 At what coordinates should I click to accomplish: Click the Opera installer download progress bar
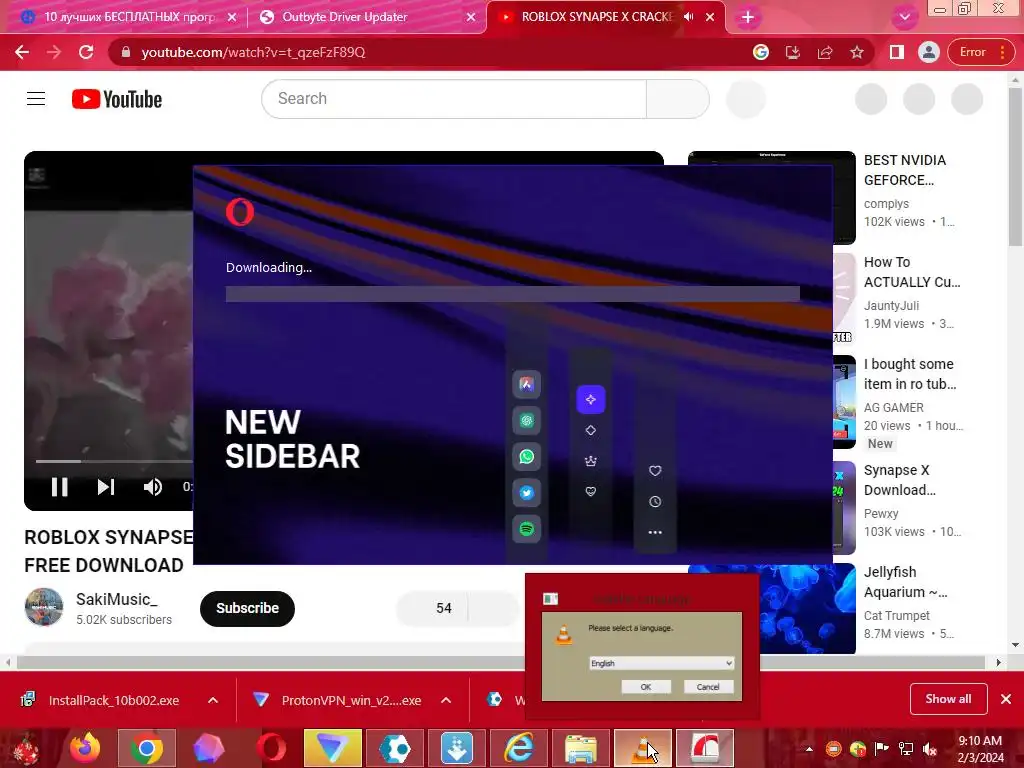(x=513, y=294)
